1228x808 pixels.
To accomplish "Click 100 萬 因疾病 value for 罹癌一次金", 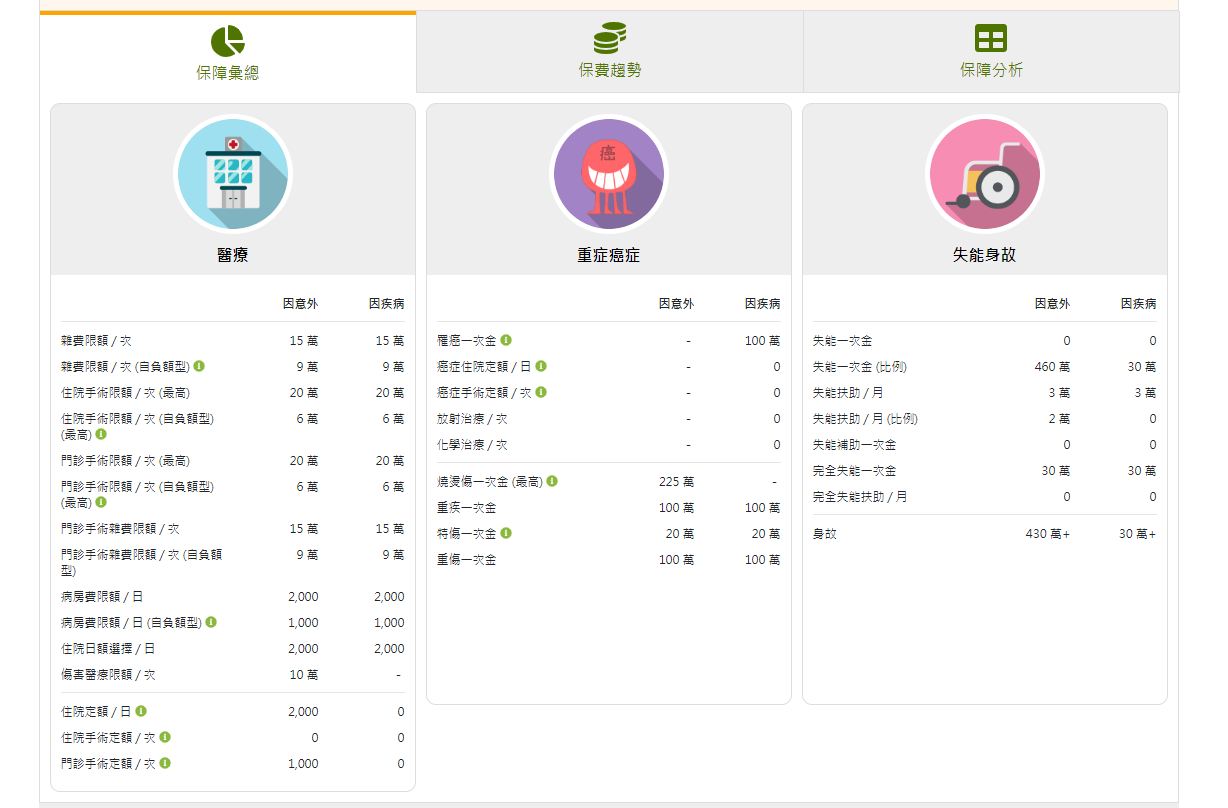I will [762, 341].
